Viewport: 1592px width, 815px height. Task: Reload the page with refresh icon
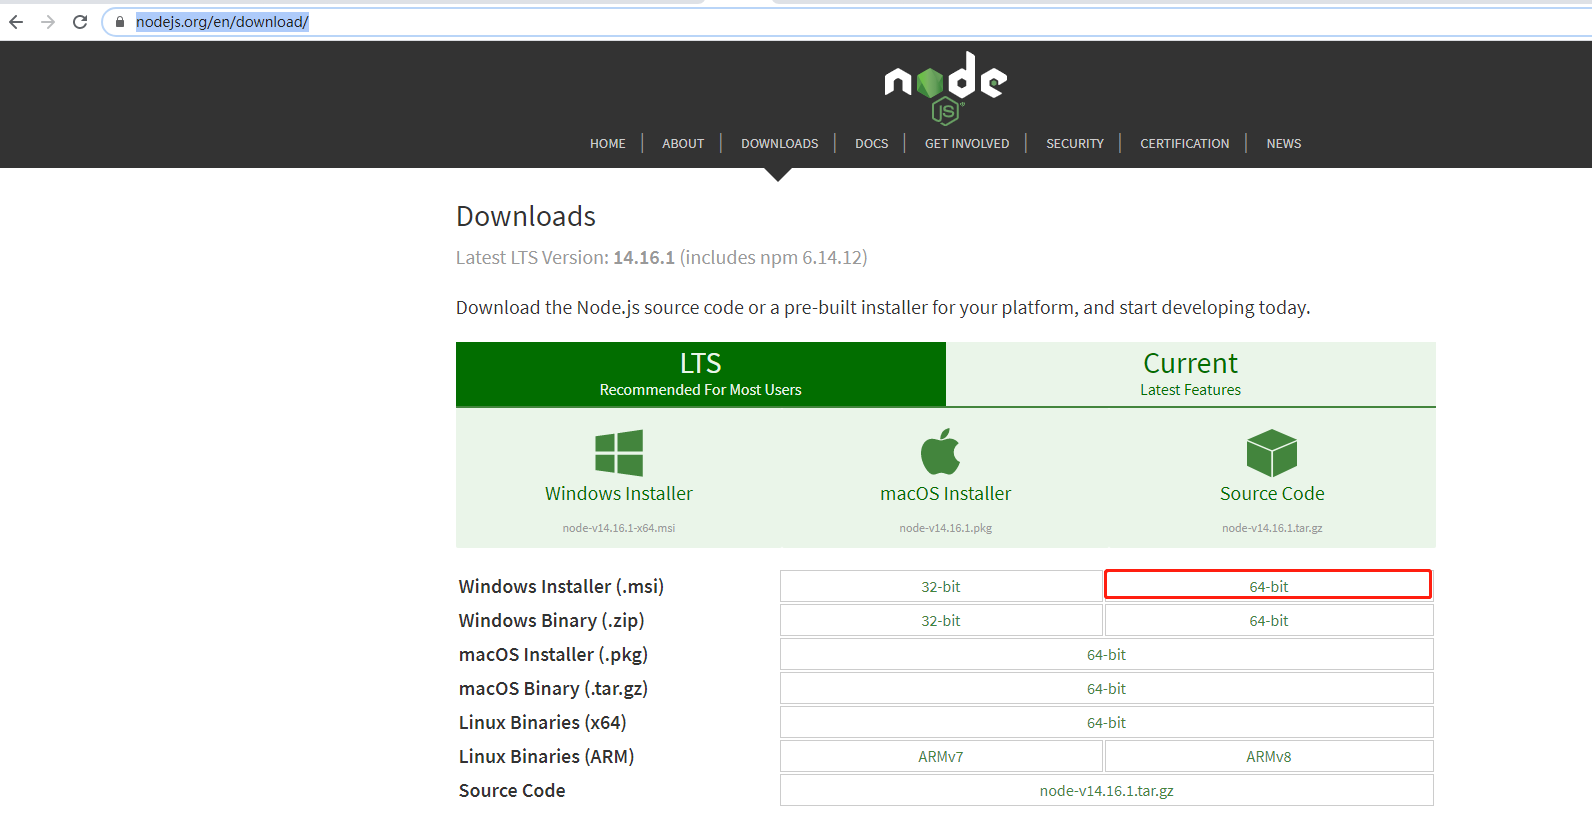pos(80,22)
